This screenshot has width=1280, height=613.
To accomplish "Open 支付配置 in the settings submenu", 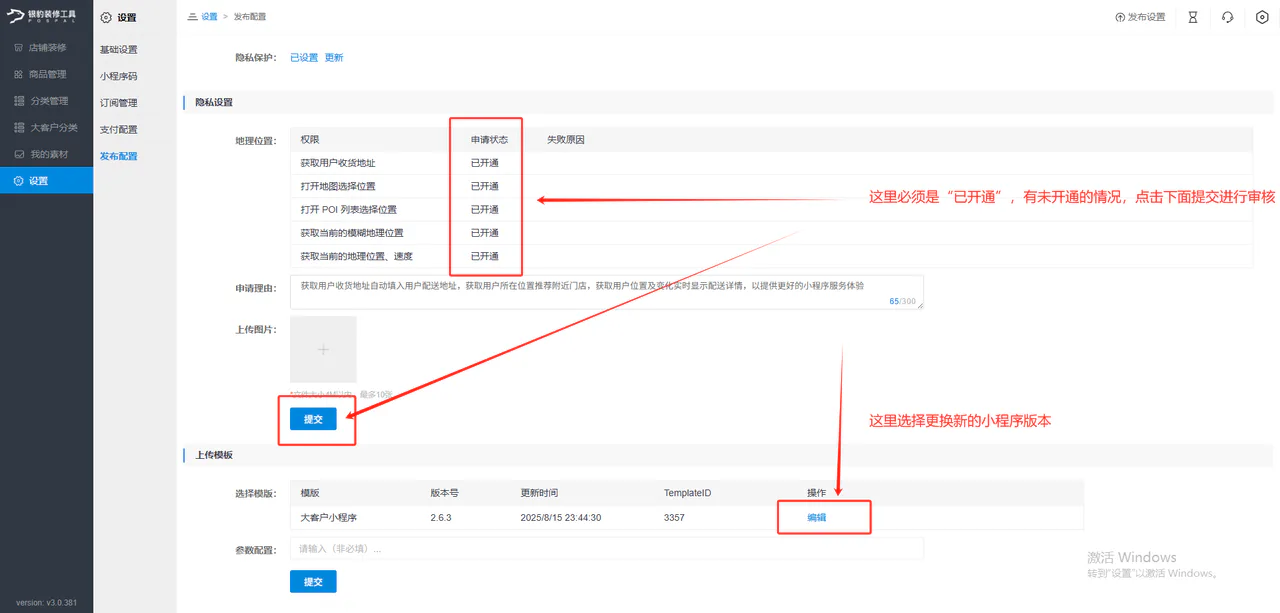I will (x=119, y=130).
